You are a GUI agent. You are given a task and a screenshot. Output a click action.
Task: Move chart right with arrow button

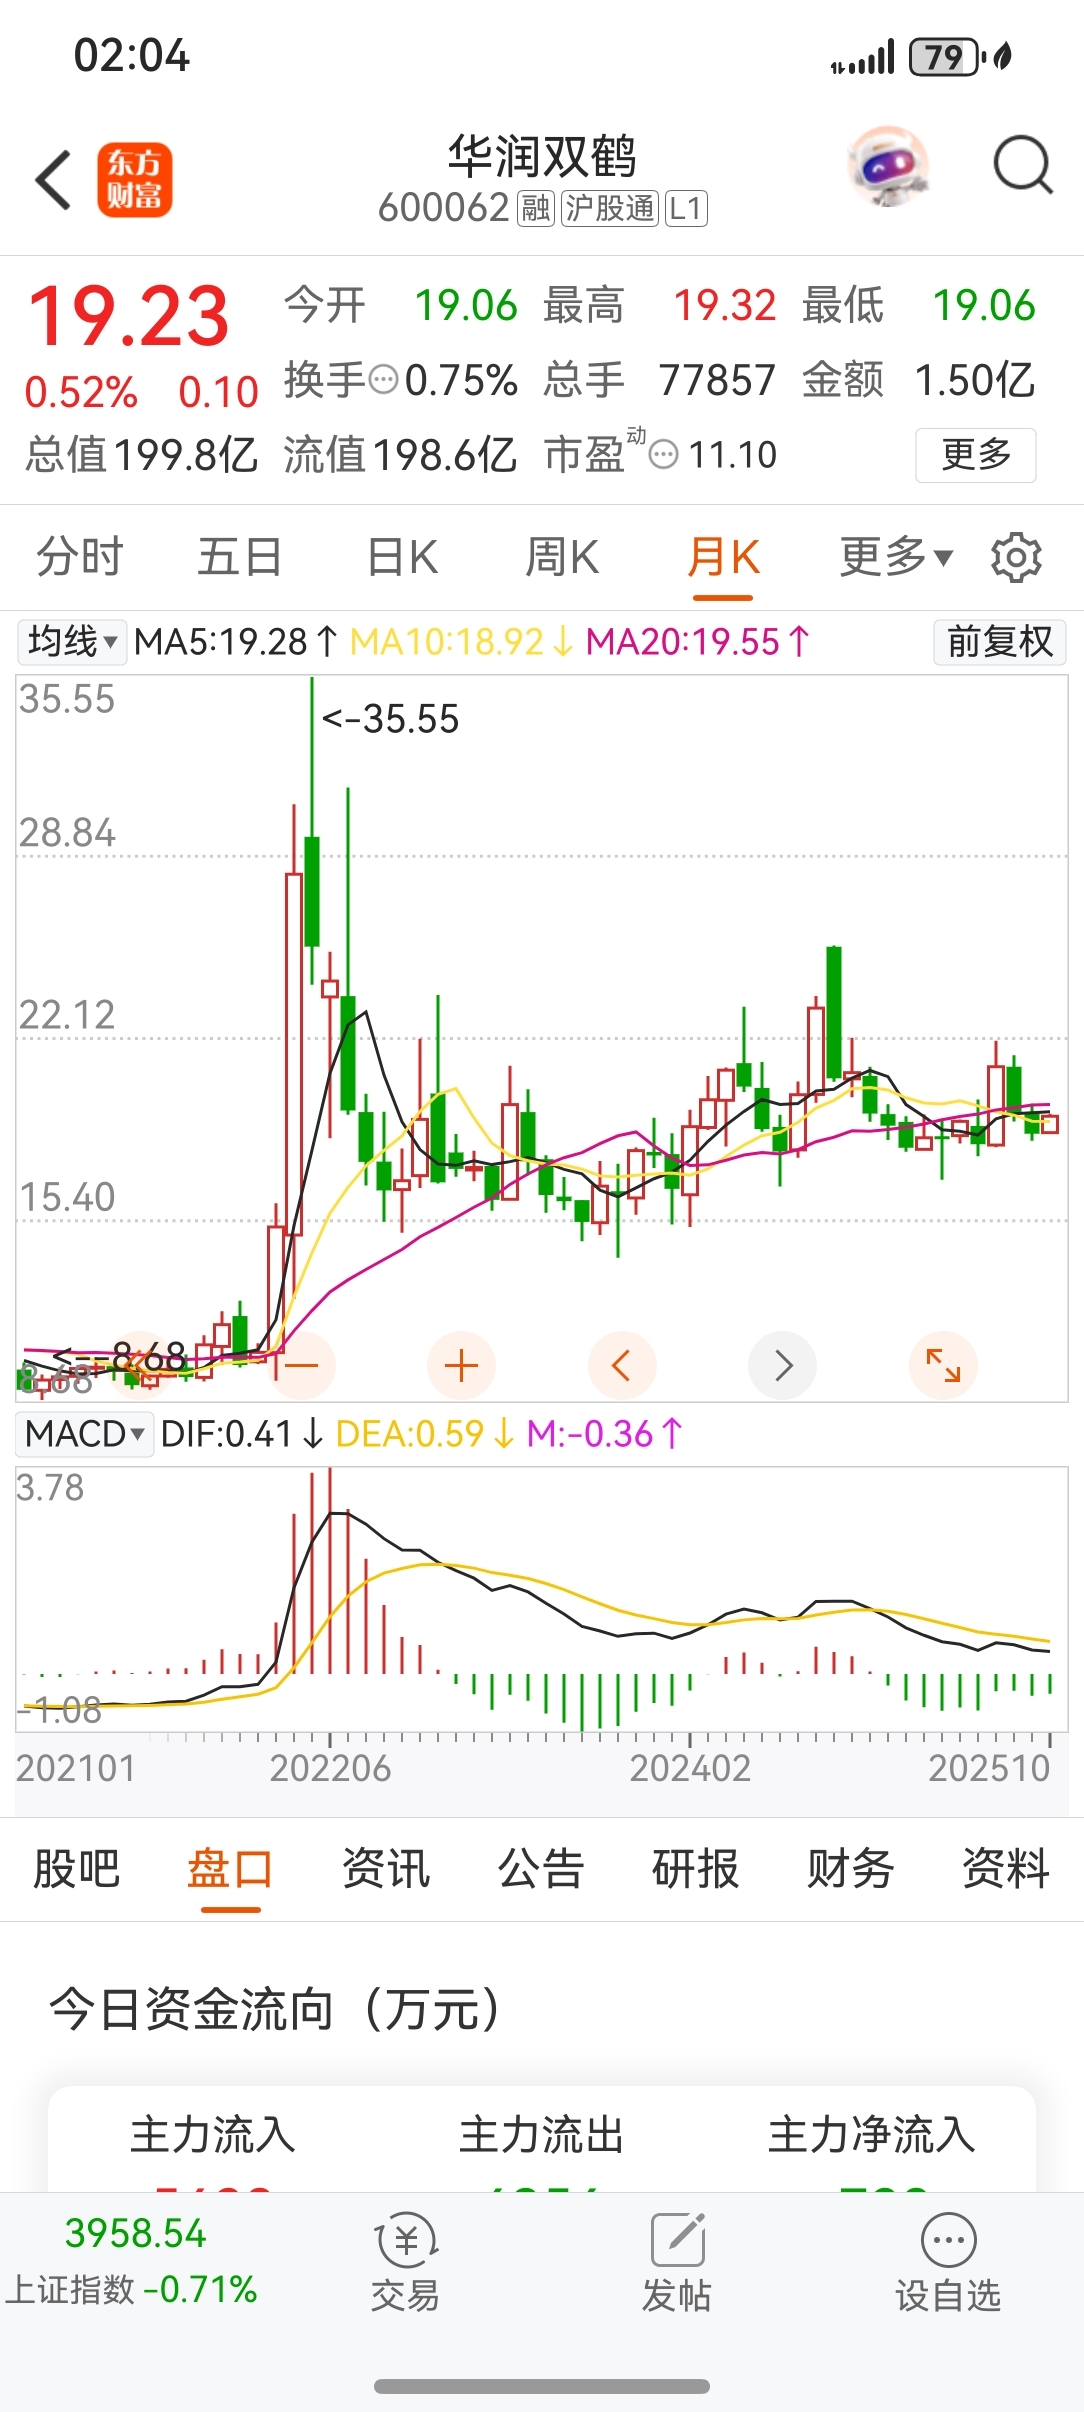[783, 1366]
